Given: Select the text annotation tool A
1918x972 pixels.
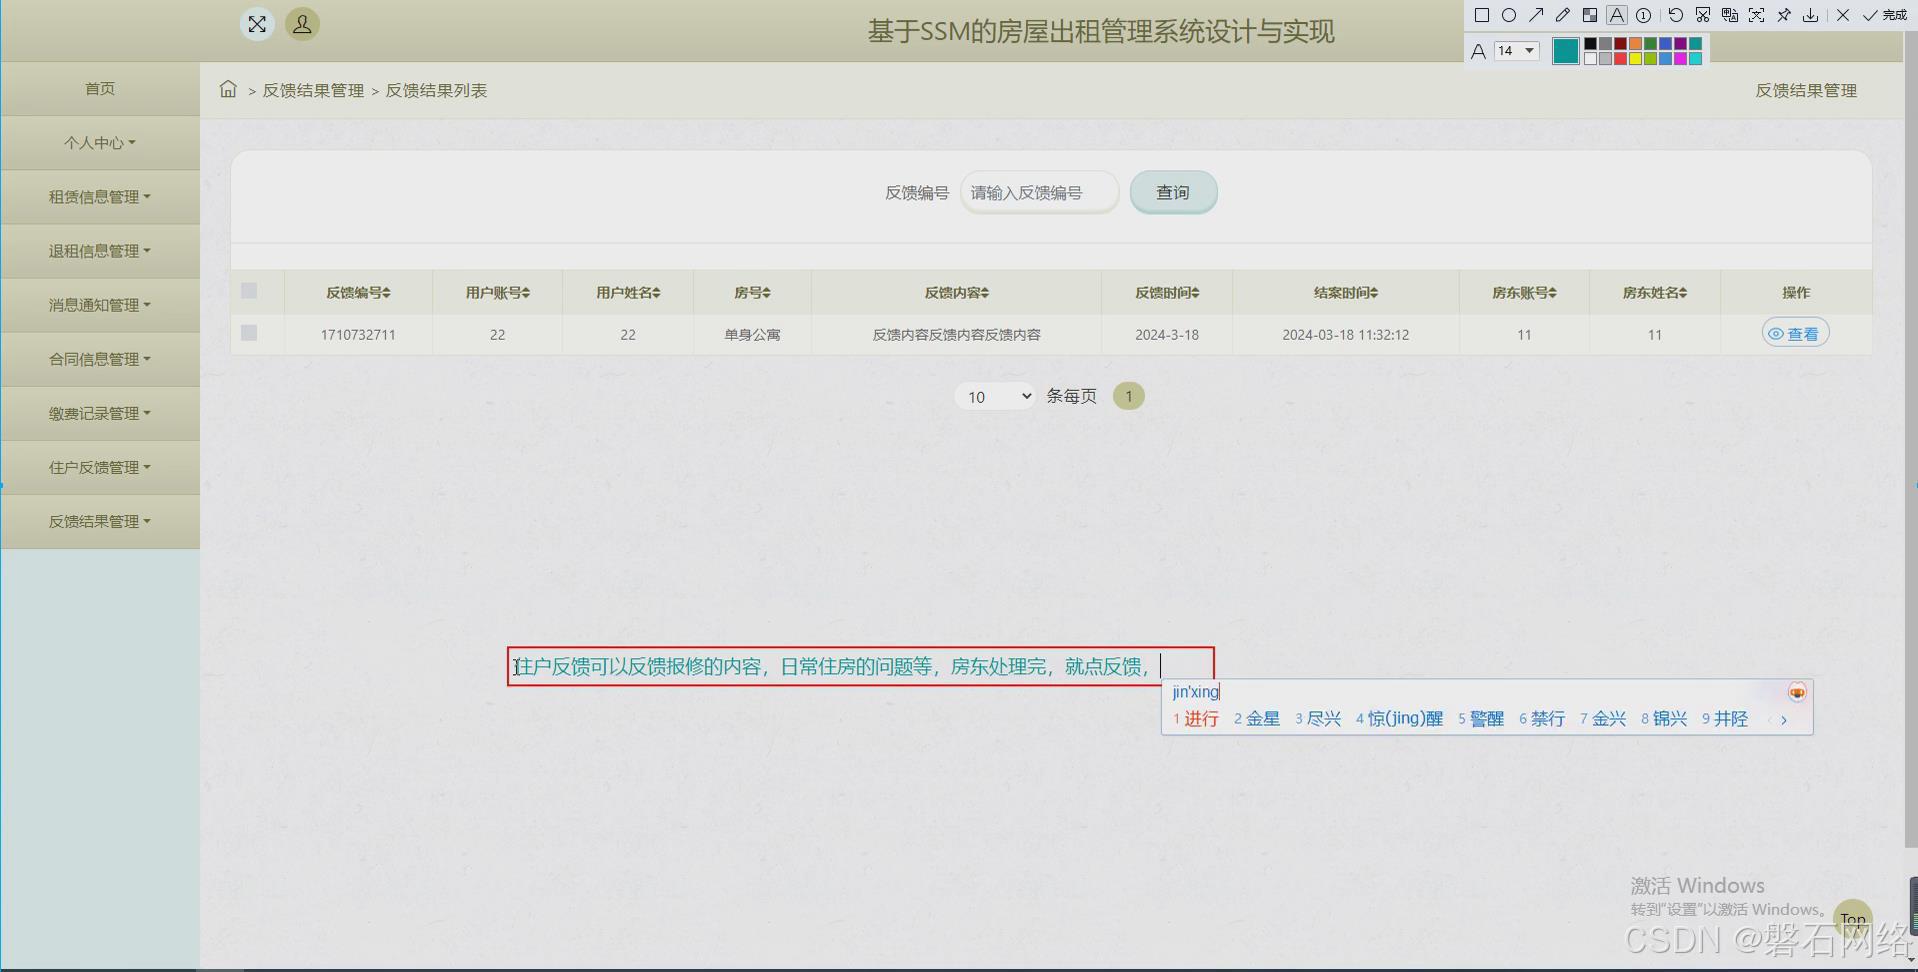Looking at the screenshot, I should (1617, 15).
